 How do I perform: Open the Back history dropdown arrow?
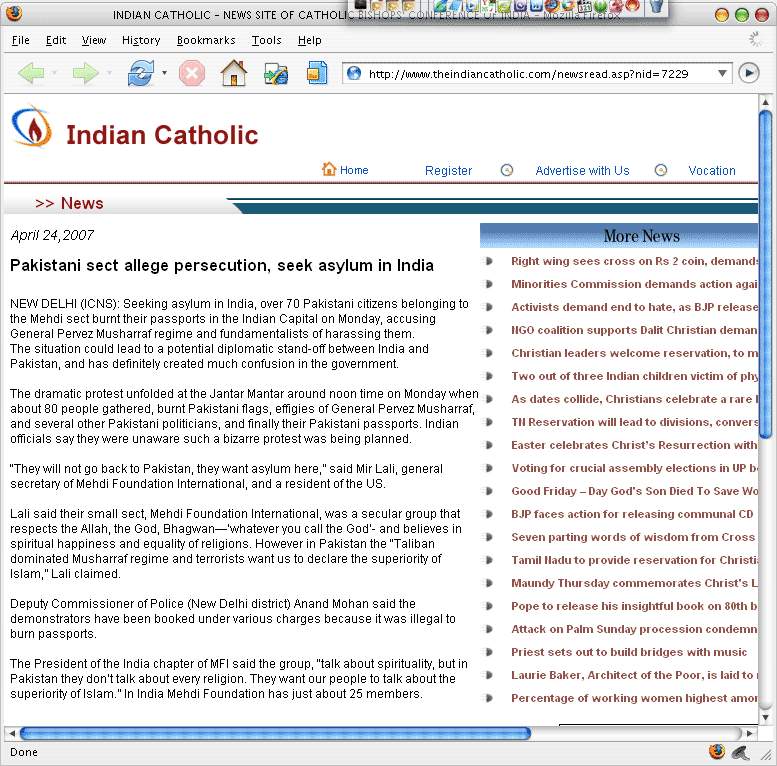(55, 73)
